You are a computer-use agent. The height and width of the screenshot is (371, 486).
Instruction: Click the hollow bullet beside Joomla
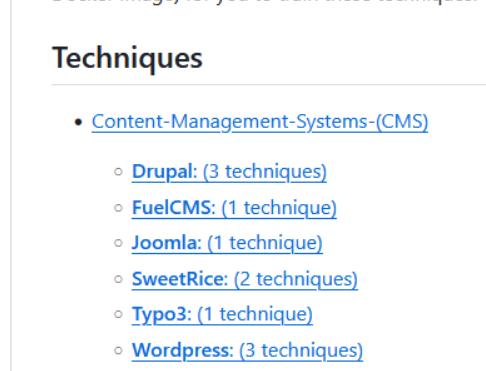click(118, 243)
